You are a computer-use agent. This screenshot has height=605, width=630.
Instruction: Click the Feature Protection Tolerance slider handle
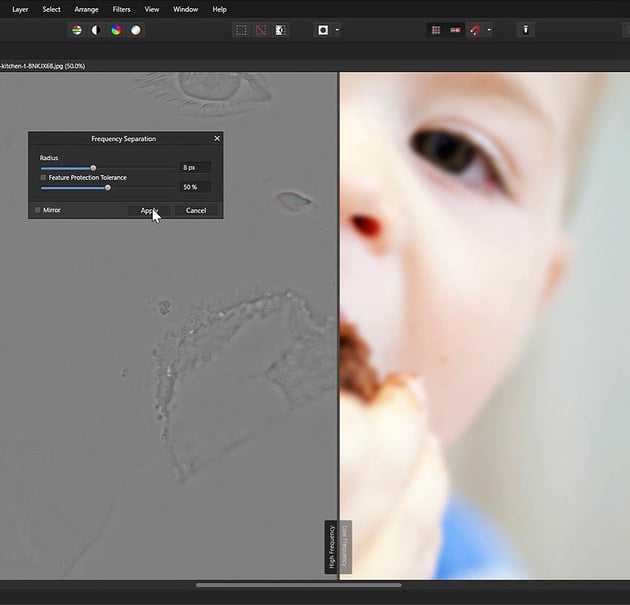108,188
